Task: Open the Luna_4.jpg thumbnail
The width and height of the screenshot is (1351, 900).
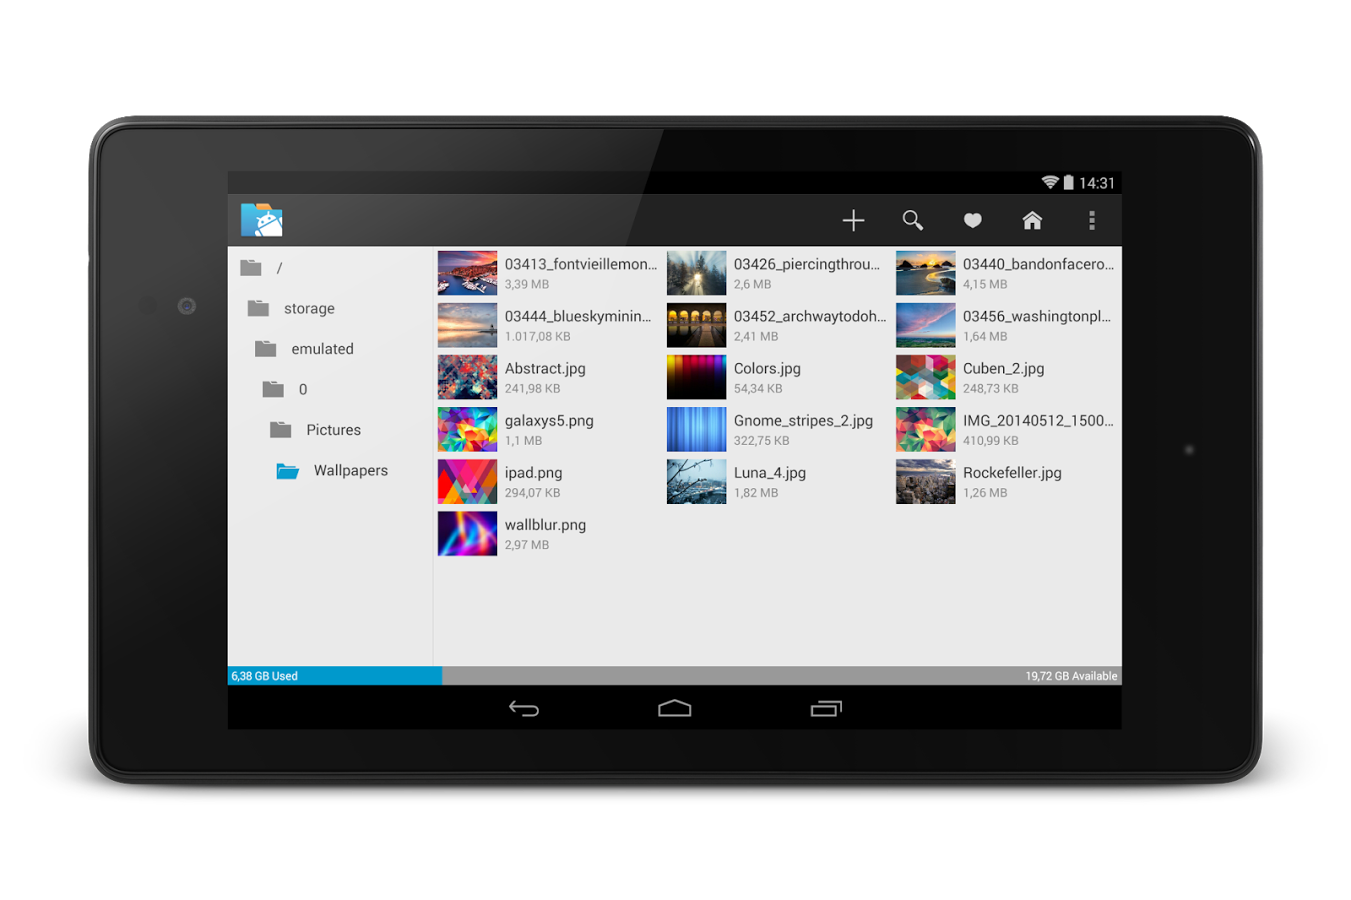Action: pyautogui.click(x=696, y=481)
